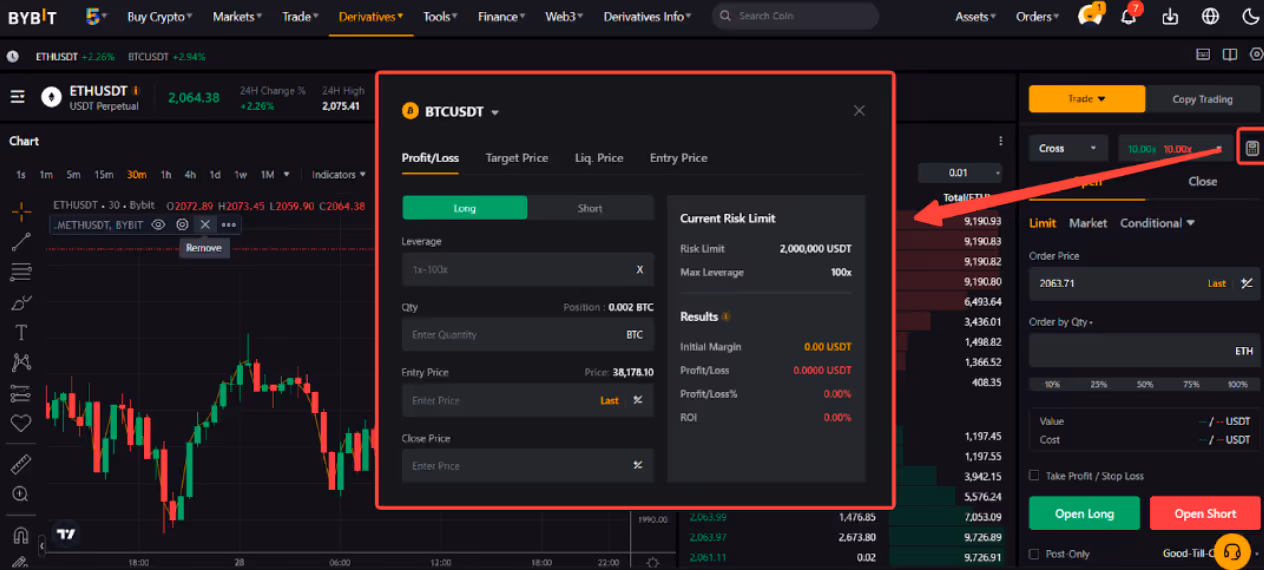
Task: Select the 1h chart timeframe
Action: click(x=166, y=175)
